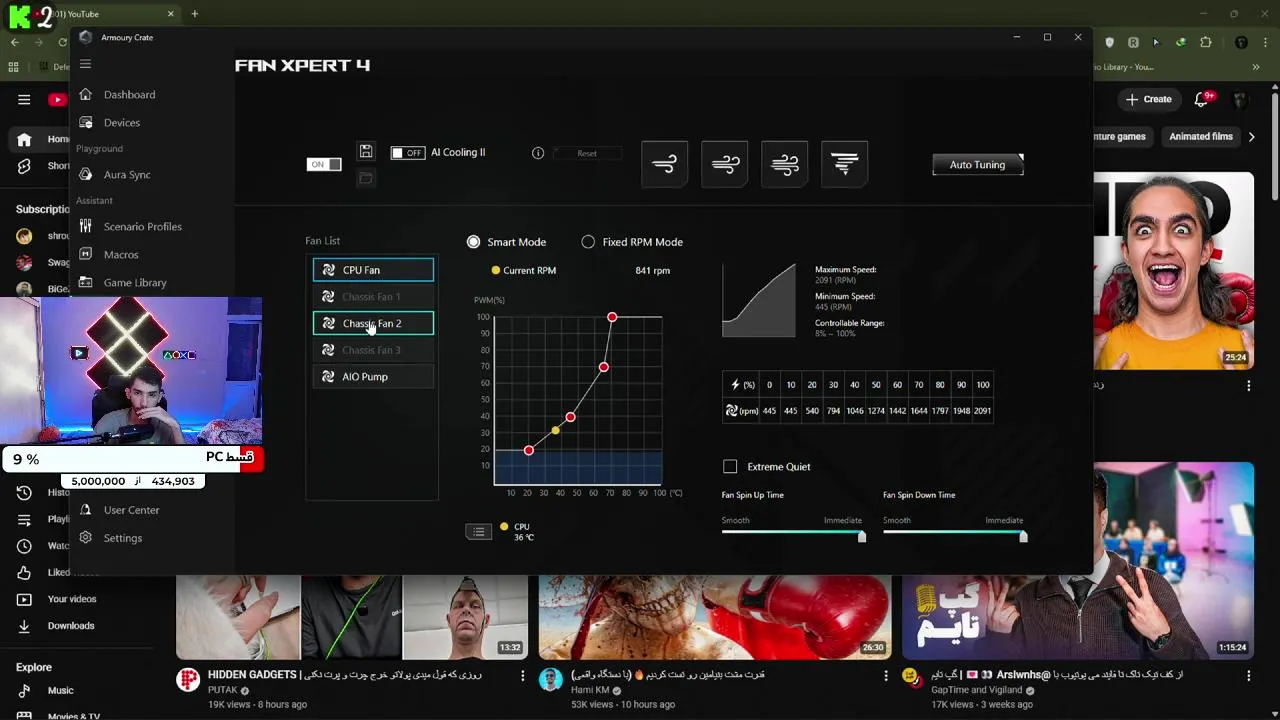
Task: Click the YouTube Create button
Action: coord(1148,99)
